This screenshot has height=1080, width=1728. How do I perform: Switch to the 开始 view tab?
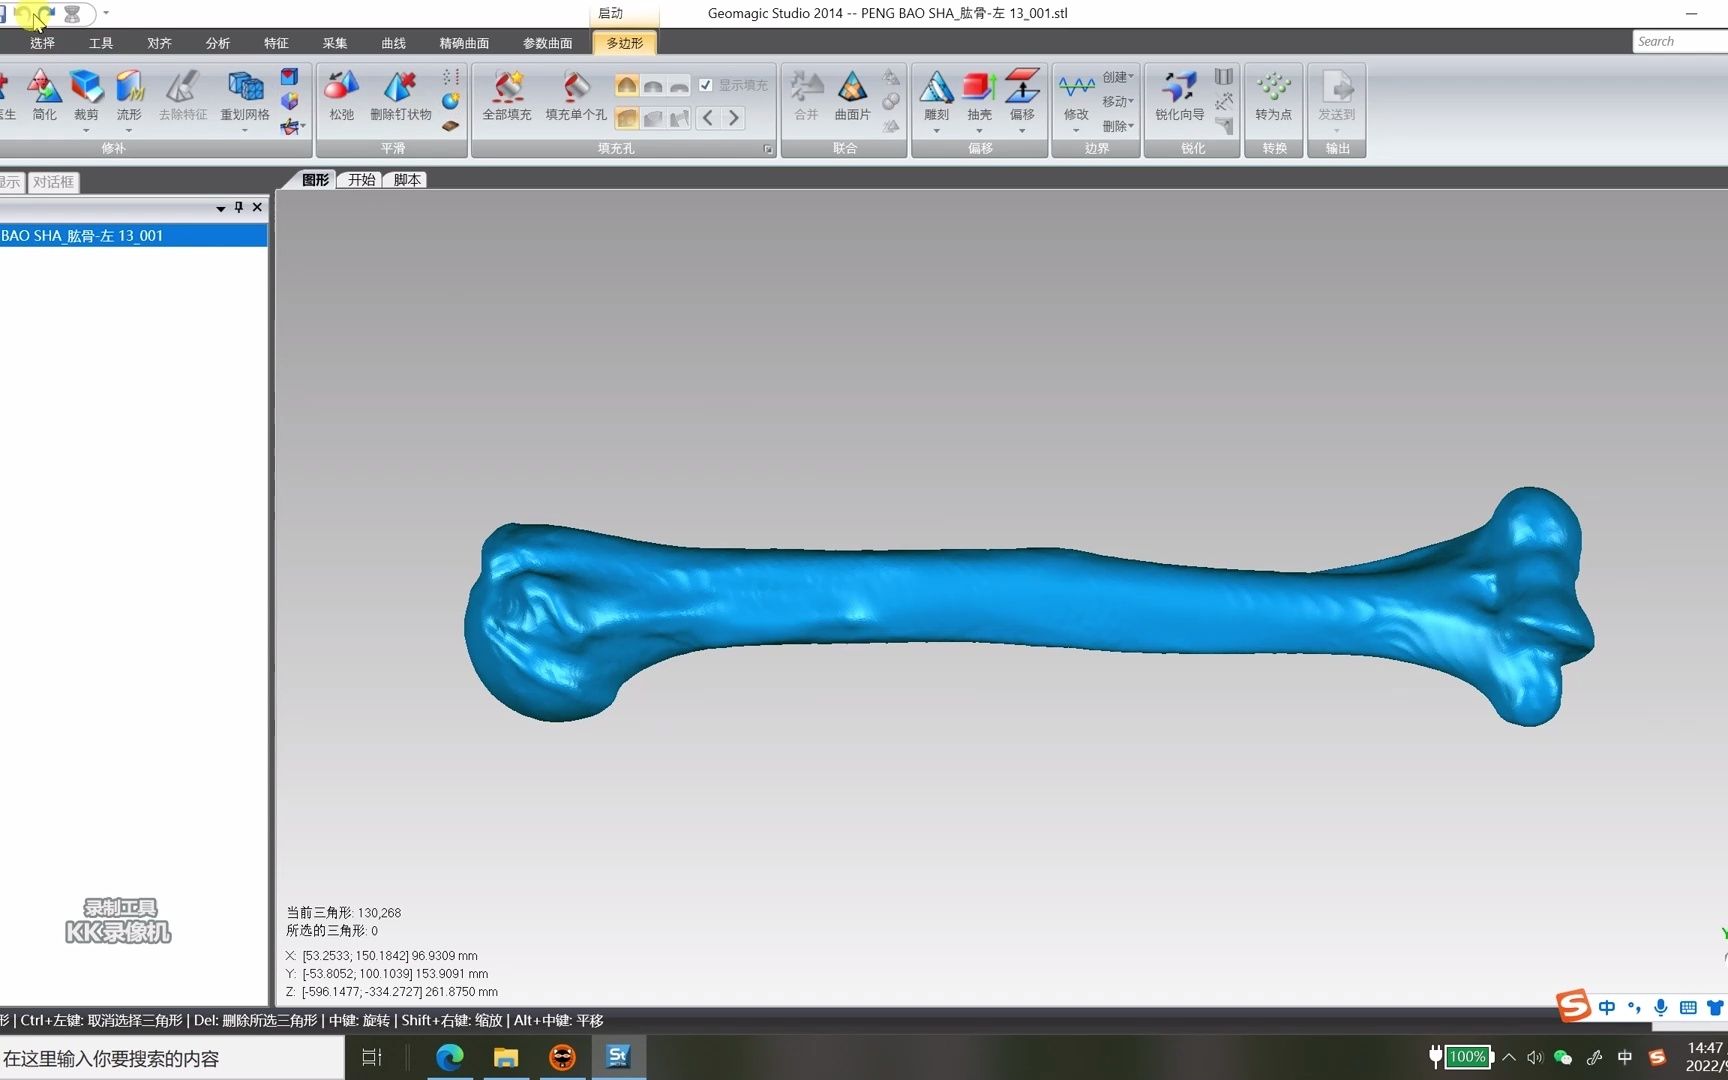click(361, 180)
